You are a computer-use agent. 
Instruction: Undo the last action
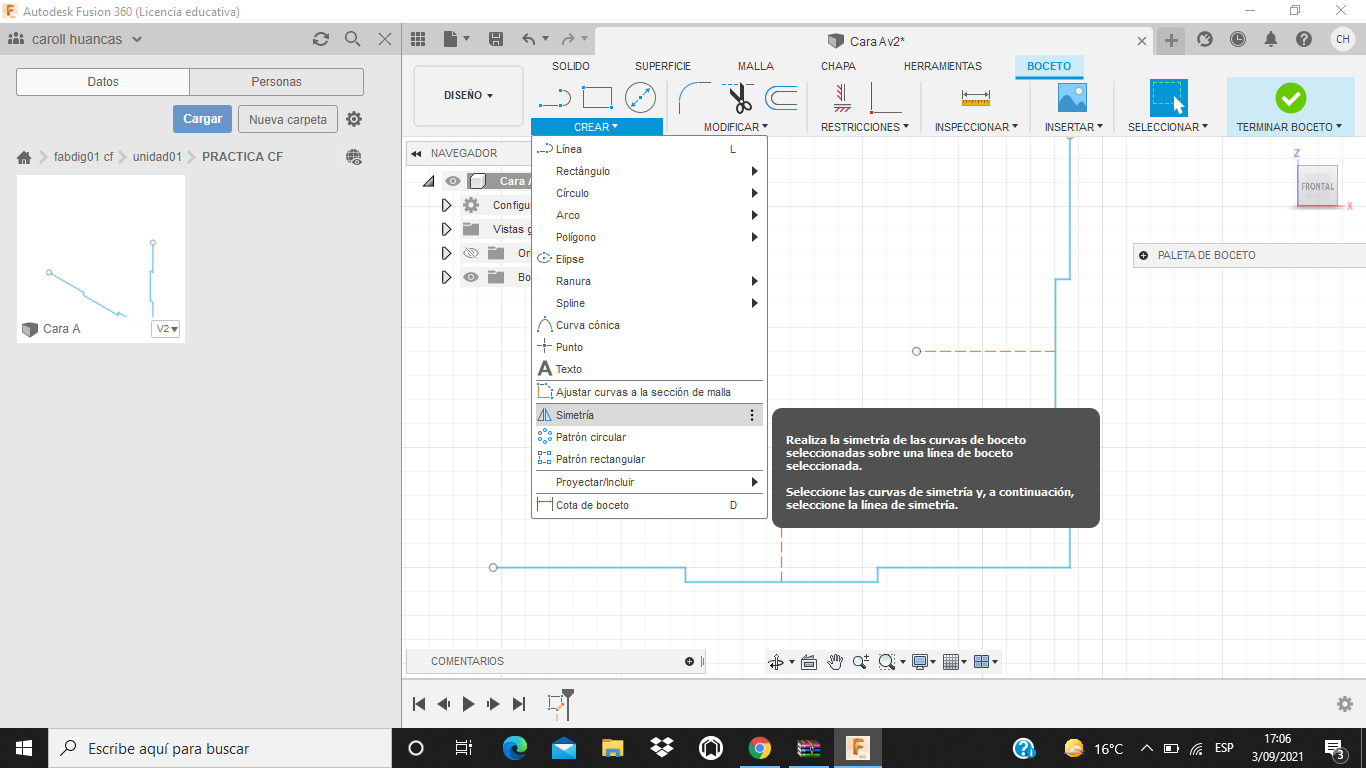tap(528, 39)
